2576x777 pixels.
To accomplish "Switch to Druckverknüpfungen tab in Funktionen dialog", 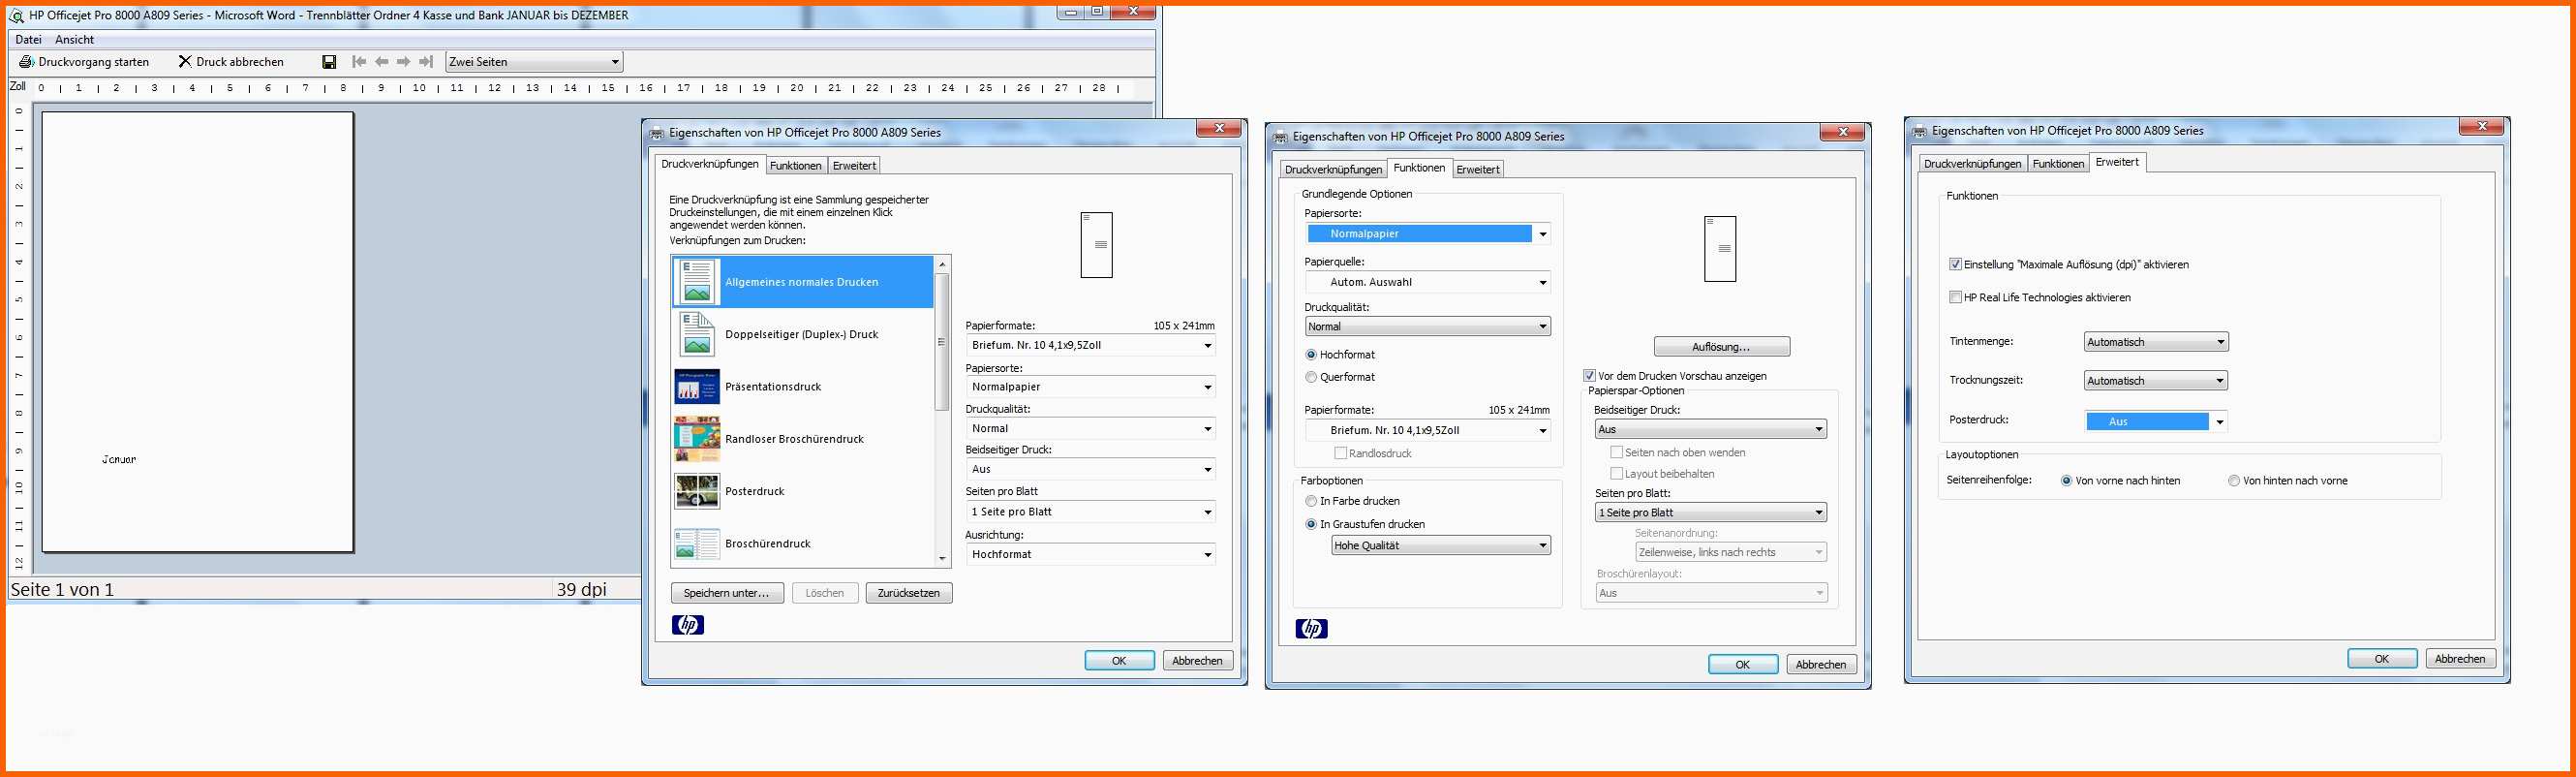I will pos(1333,170).
